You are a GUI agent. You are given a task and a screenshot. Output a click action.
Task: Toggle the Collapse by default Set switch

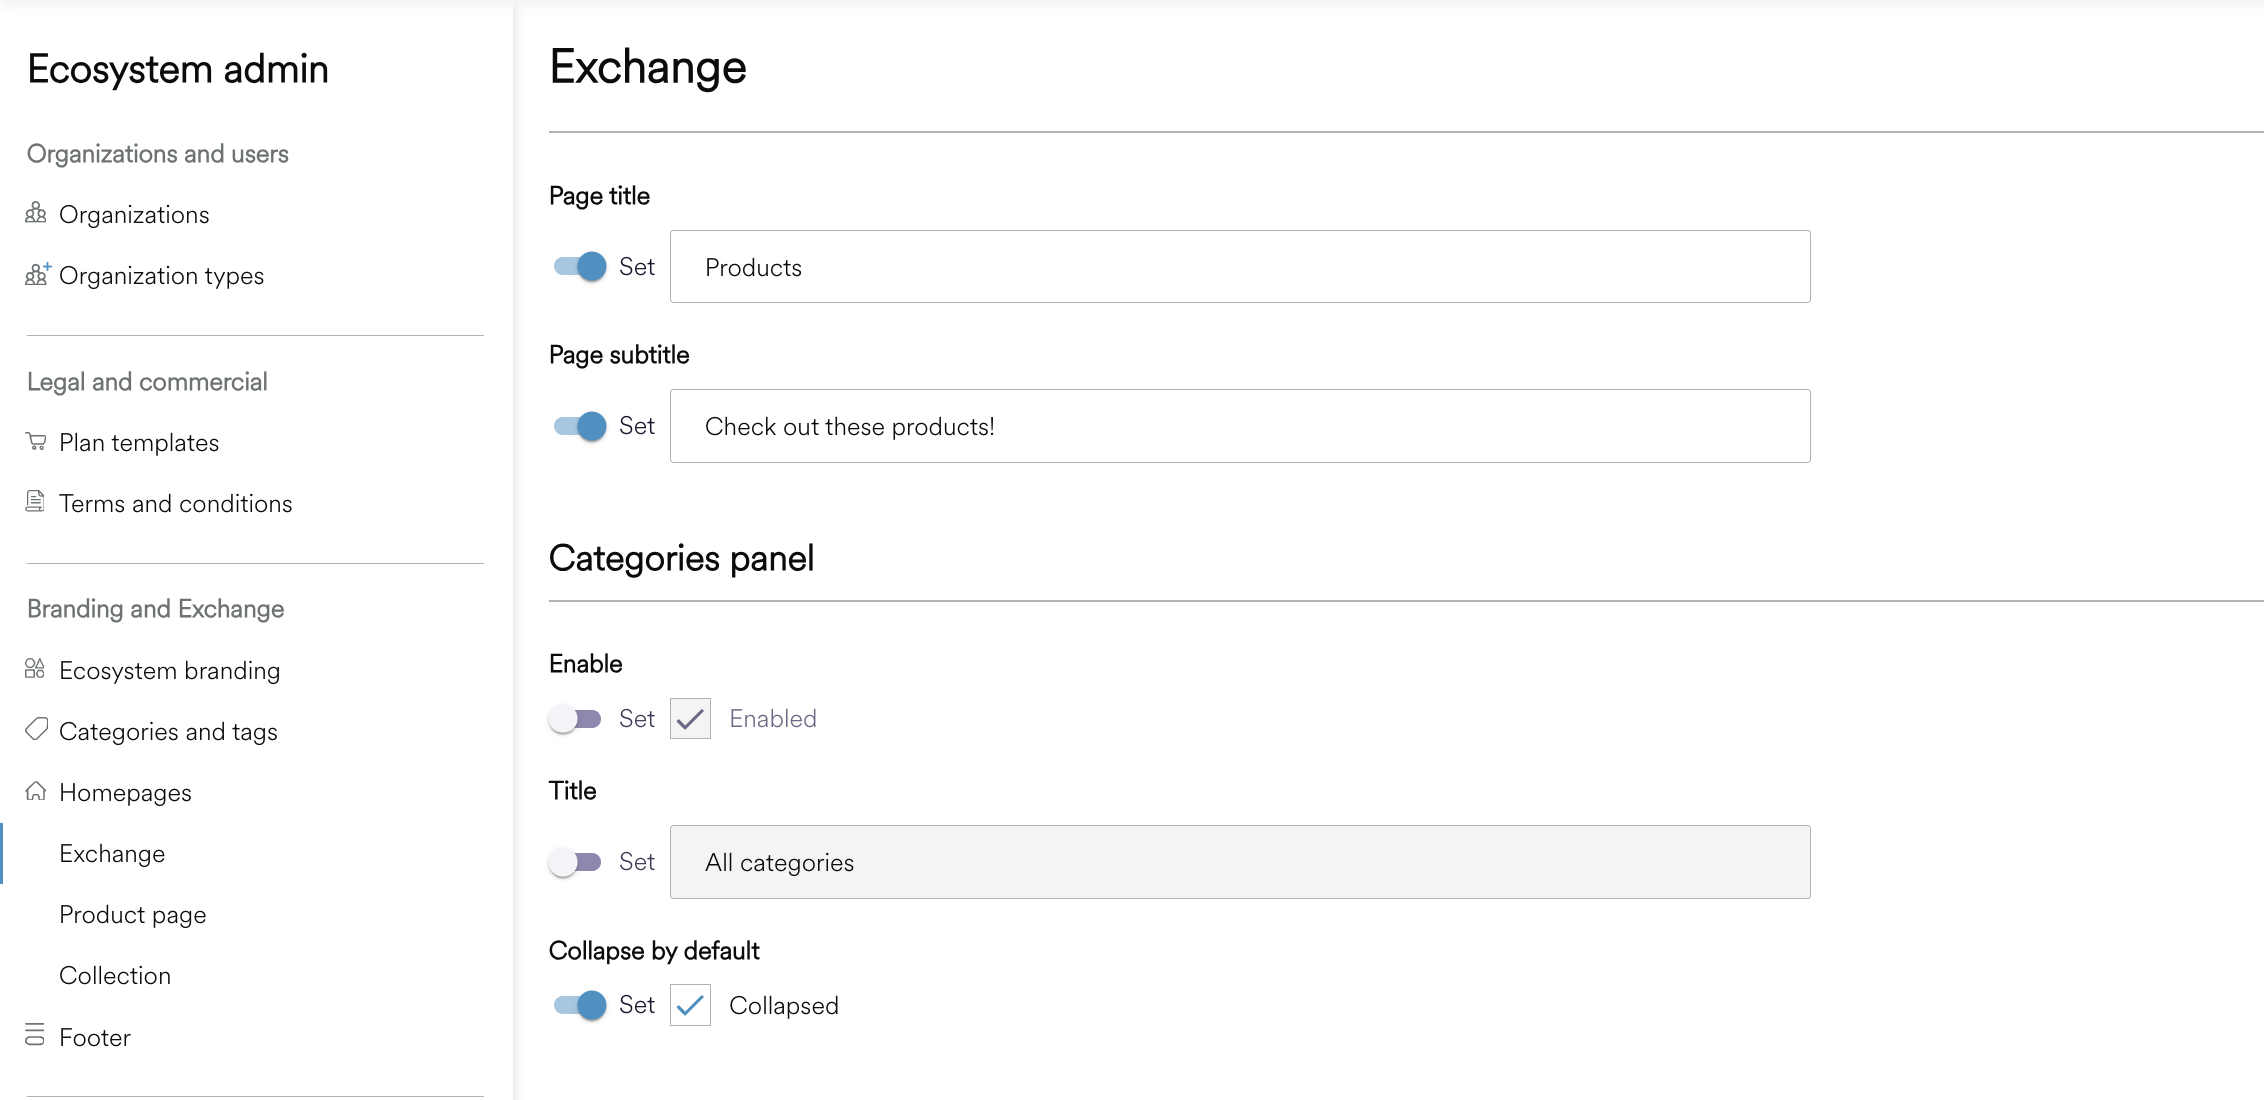[x=580, y=1005]
